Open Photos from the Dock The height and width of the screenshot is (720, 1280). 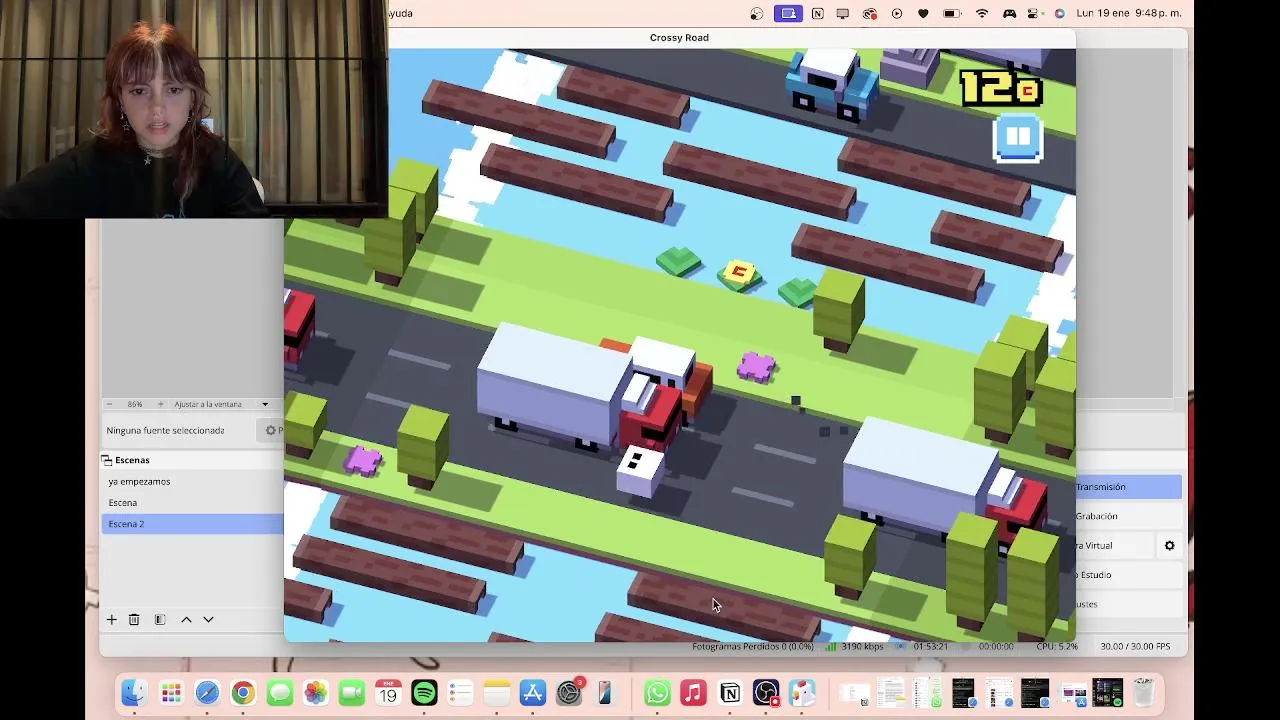pos(315,692)
